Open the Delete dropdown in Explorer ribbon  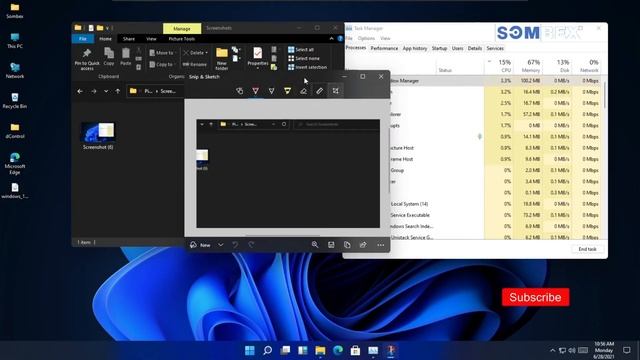coord(196,53)
